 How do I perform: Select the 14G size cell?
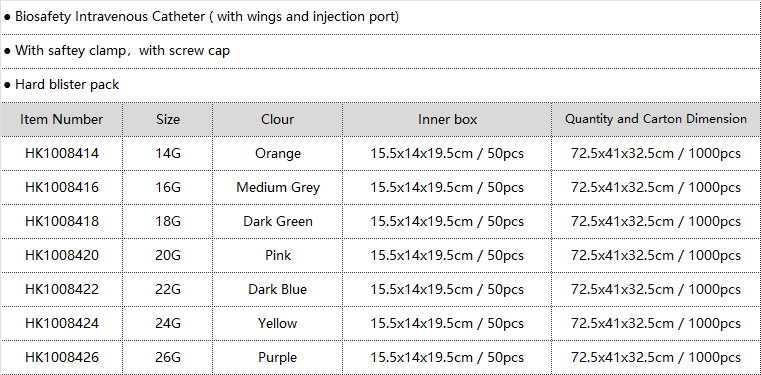coord(168,153)
